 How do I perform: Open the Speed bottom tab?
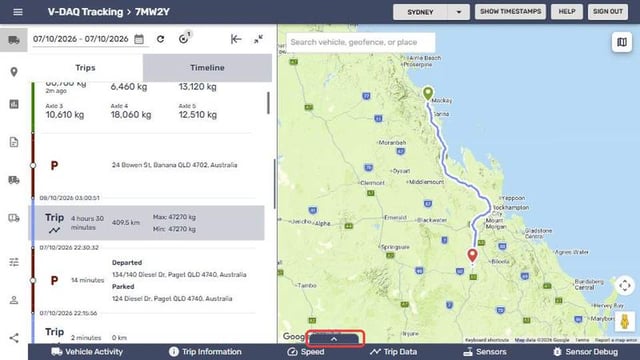point(306,352)
